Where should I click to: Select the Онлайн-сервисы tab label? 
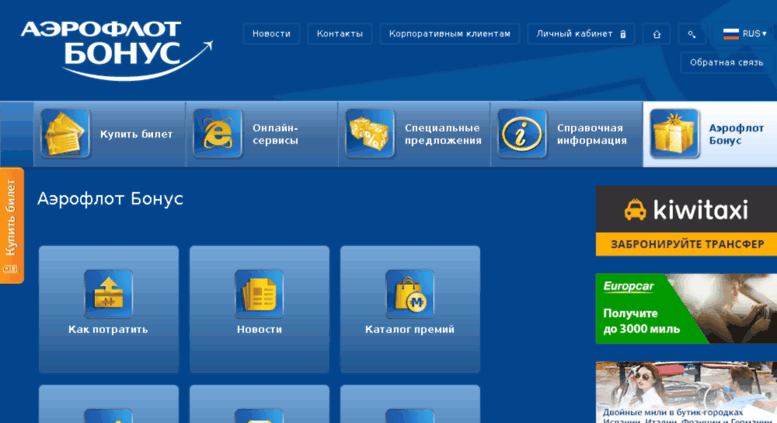click(x=276, y=134)
